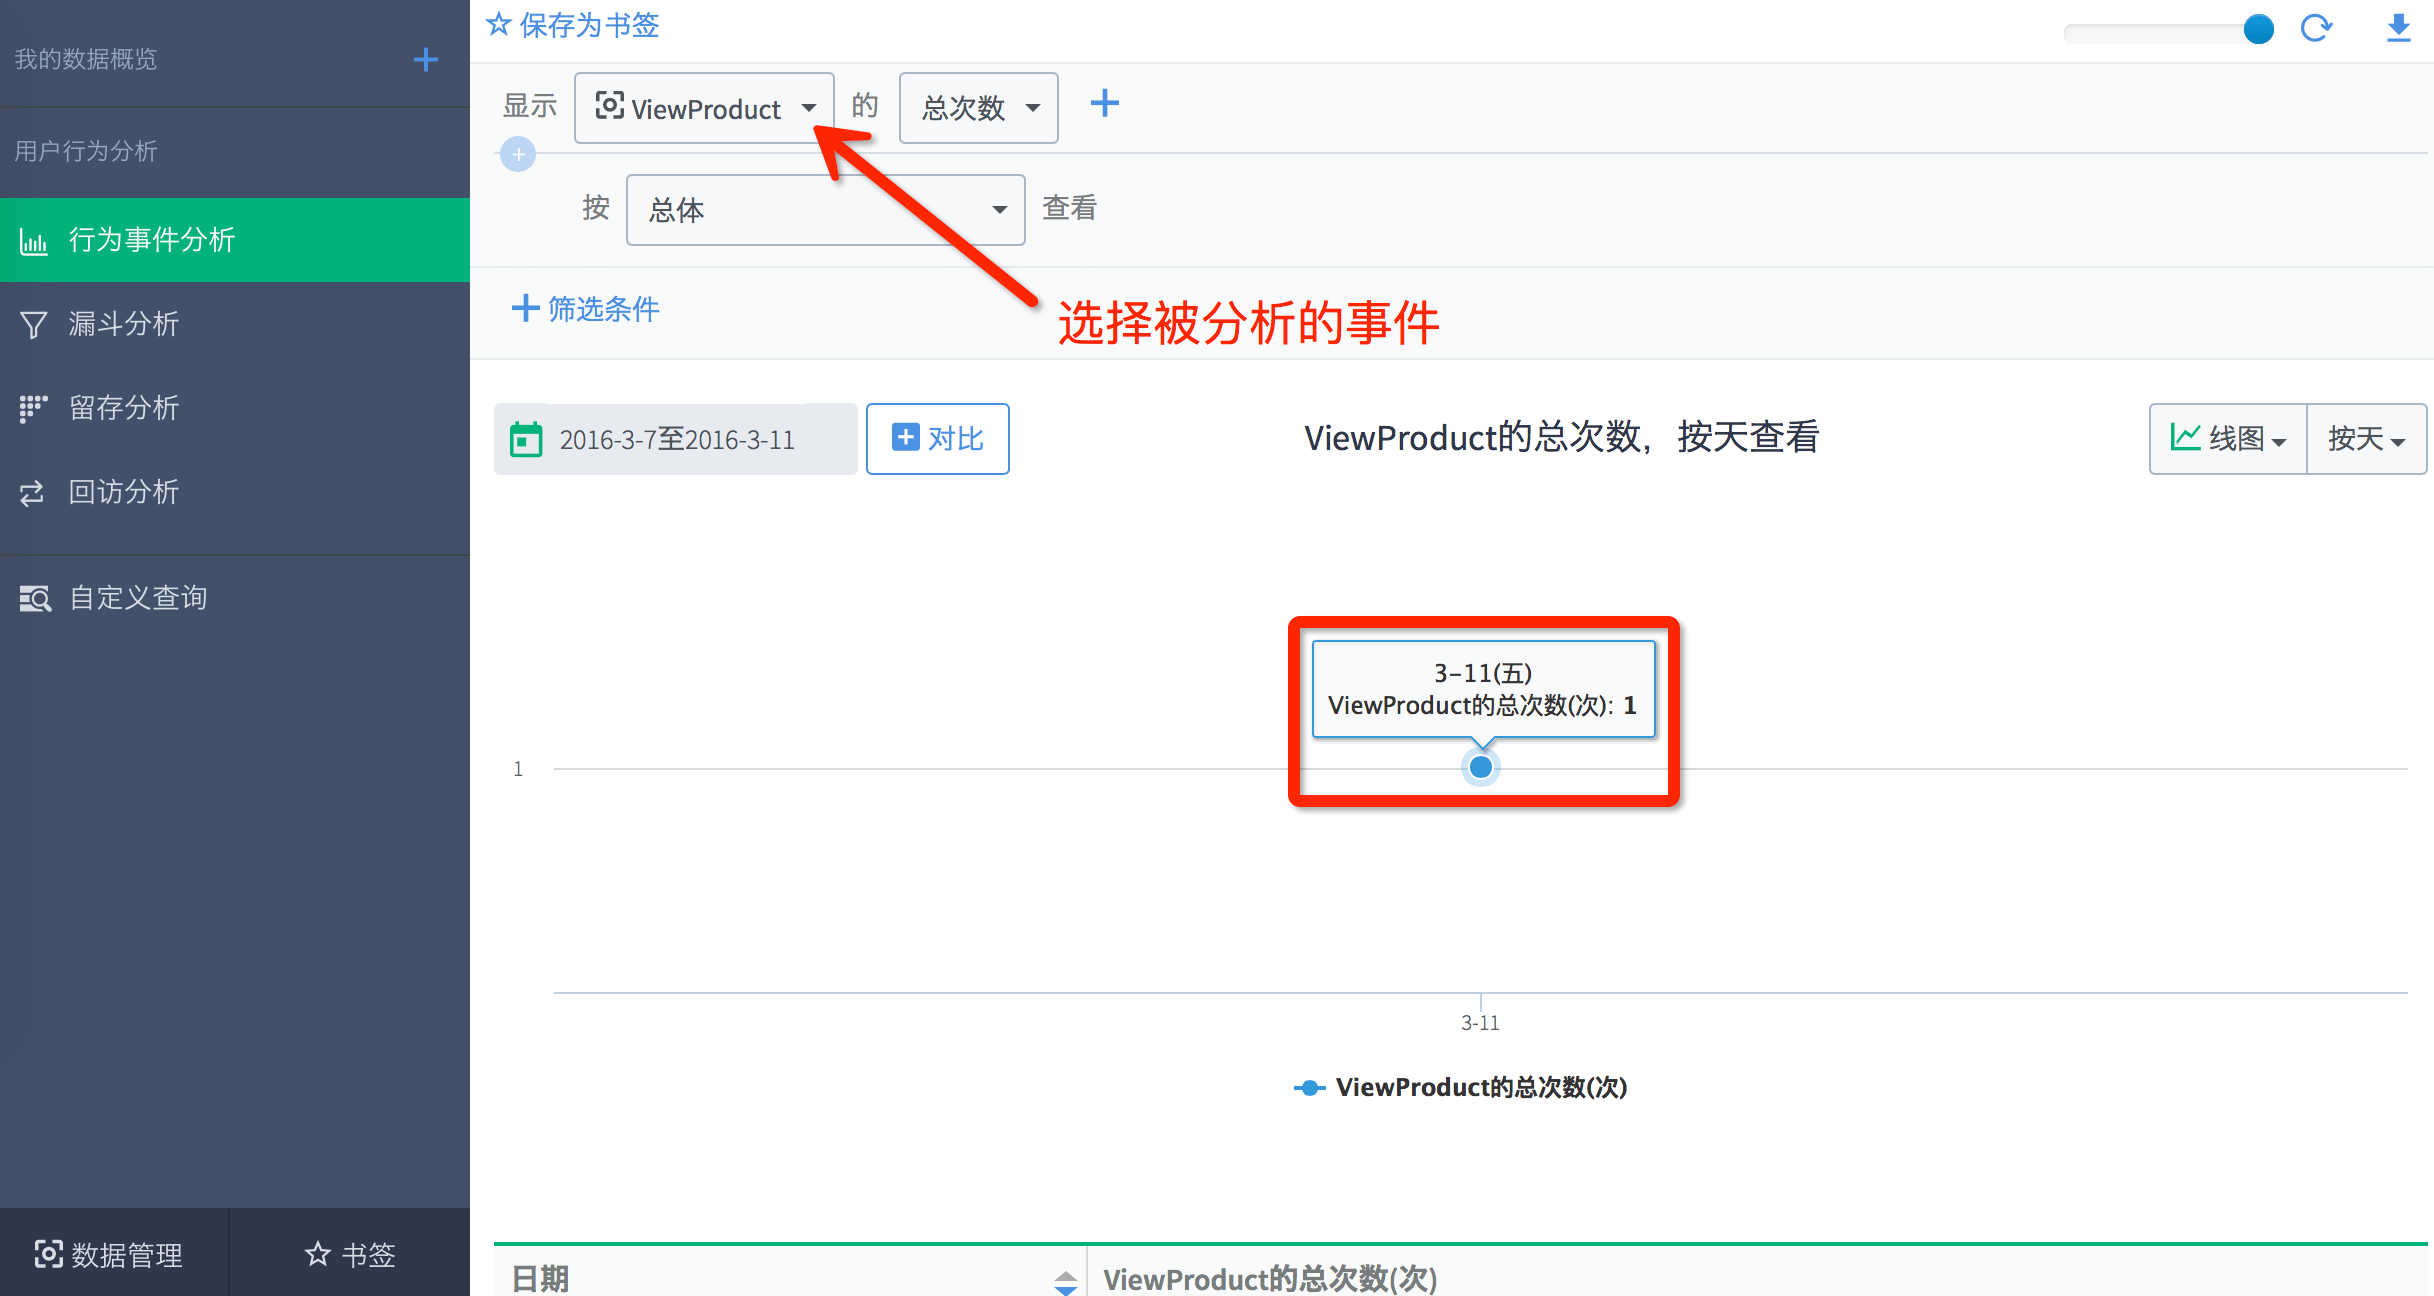
Task: Expand the 总次数 metric dropdown
Action: point(978,108)
